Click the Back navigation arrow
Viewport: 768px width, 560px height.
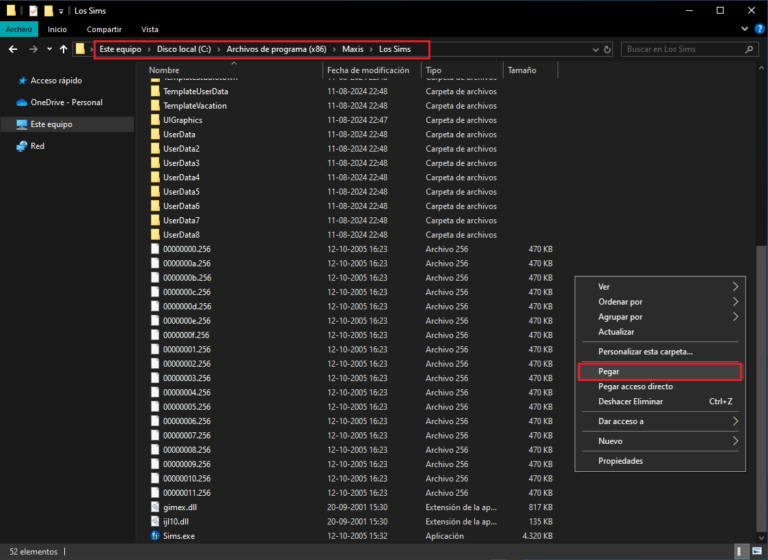click(13, 49)
